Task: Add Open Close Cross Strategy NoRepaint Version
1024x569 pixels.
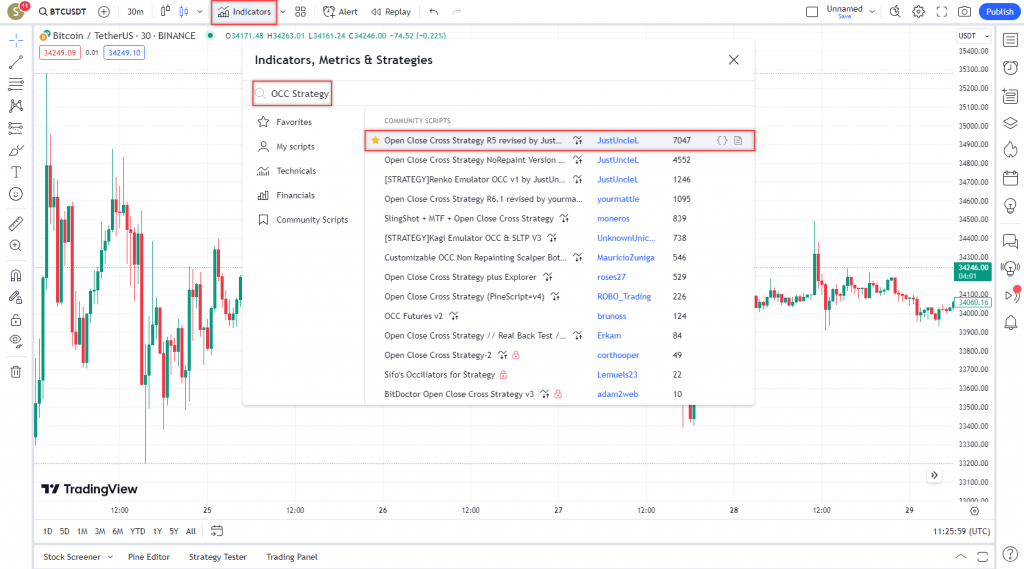Action: [474, 160]
